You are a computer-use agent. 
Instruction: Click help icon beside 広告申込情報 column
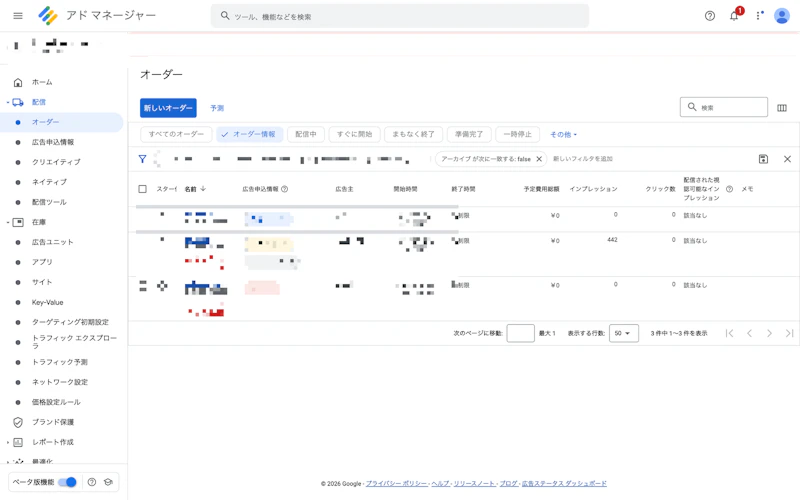pyautogui.click(x=285, y=189)
